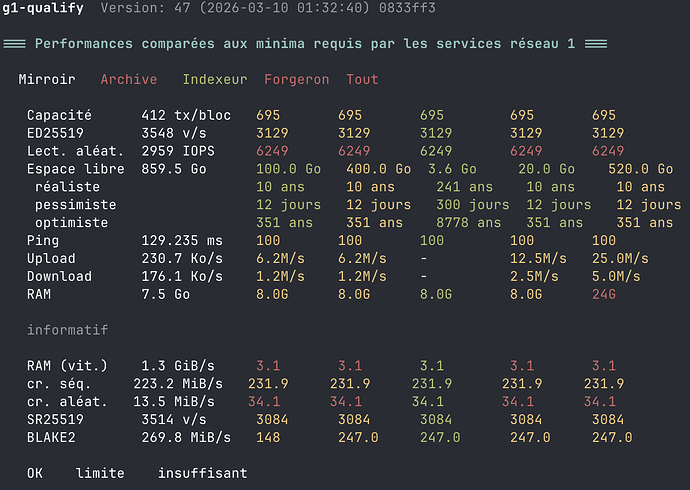Click the informatif section heading
Image resolution: width=690 pixels, height=490 pixels.
click(x=68, y=329)
